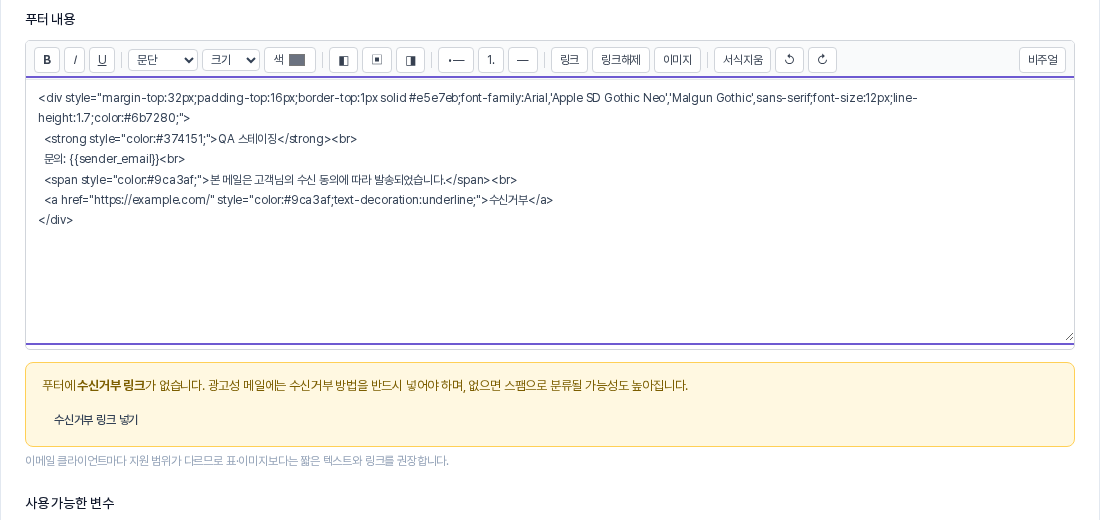
Task: Click the 수신거부 링크 넣기 button
Action: click(96, 420)
